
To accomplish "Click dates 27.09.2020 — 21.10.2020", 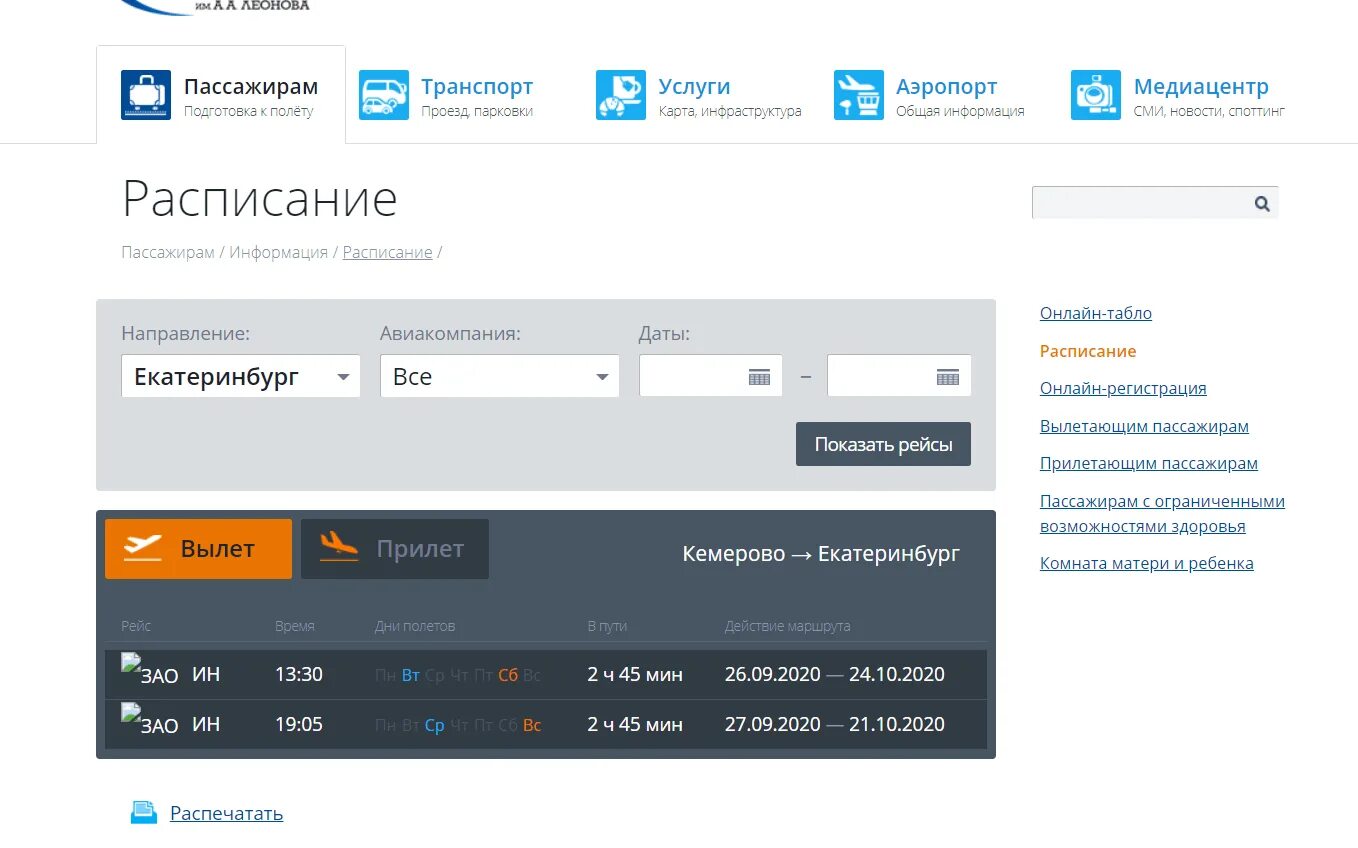I will pos(835,724).
